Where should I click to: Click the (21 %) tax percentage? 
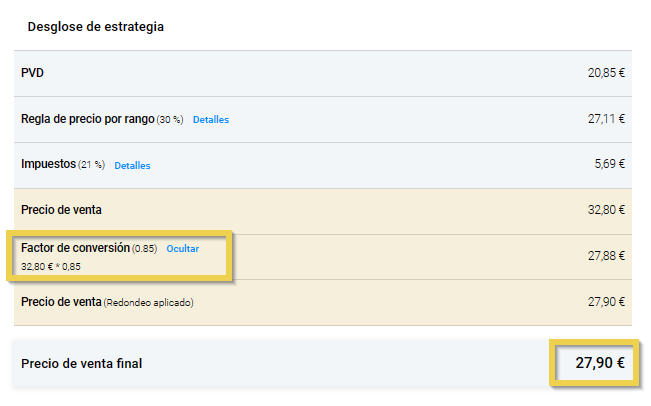(91, 166)
